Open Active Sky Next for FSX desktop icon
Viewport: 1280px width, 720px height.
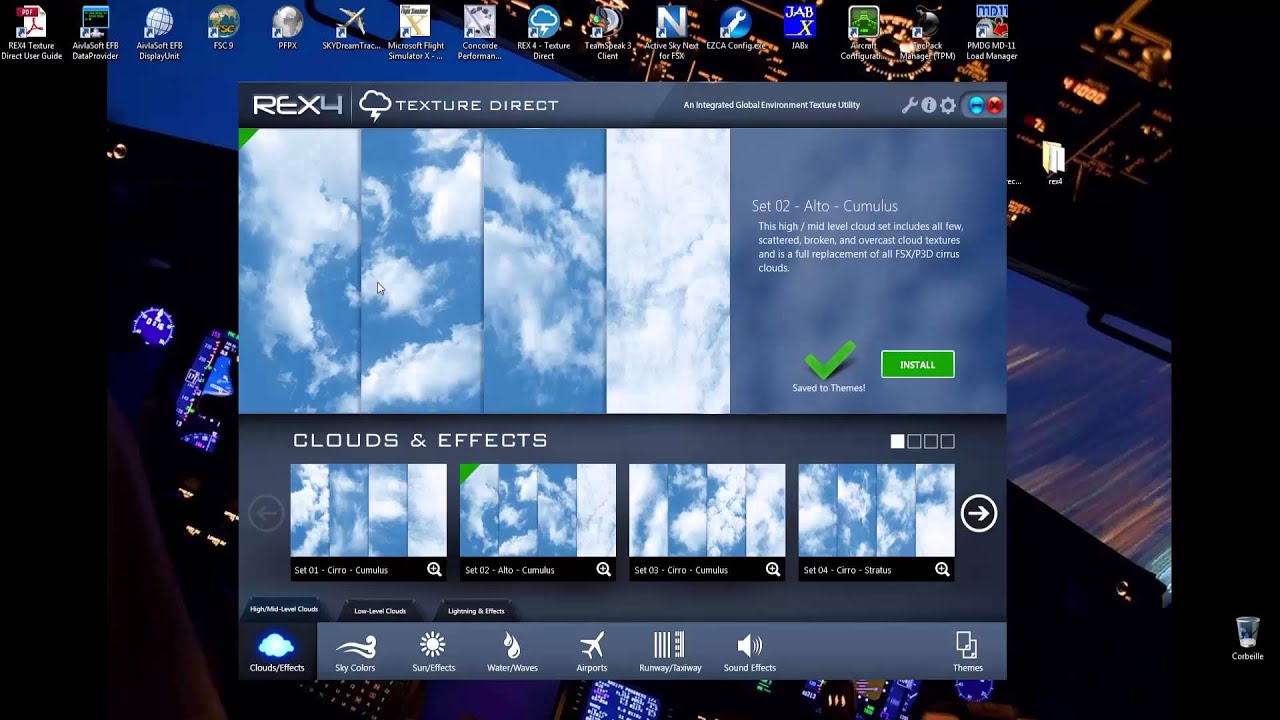(671, 33)
